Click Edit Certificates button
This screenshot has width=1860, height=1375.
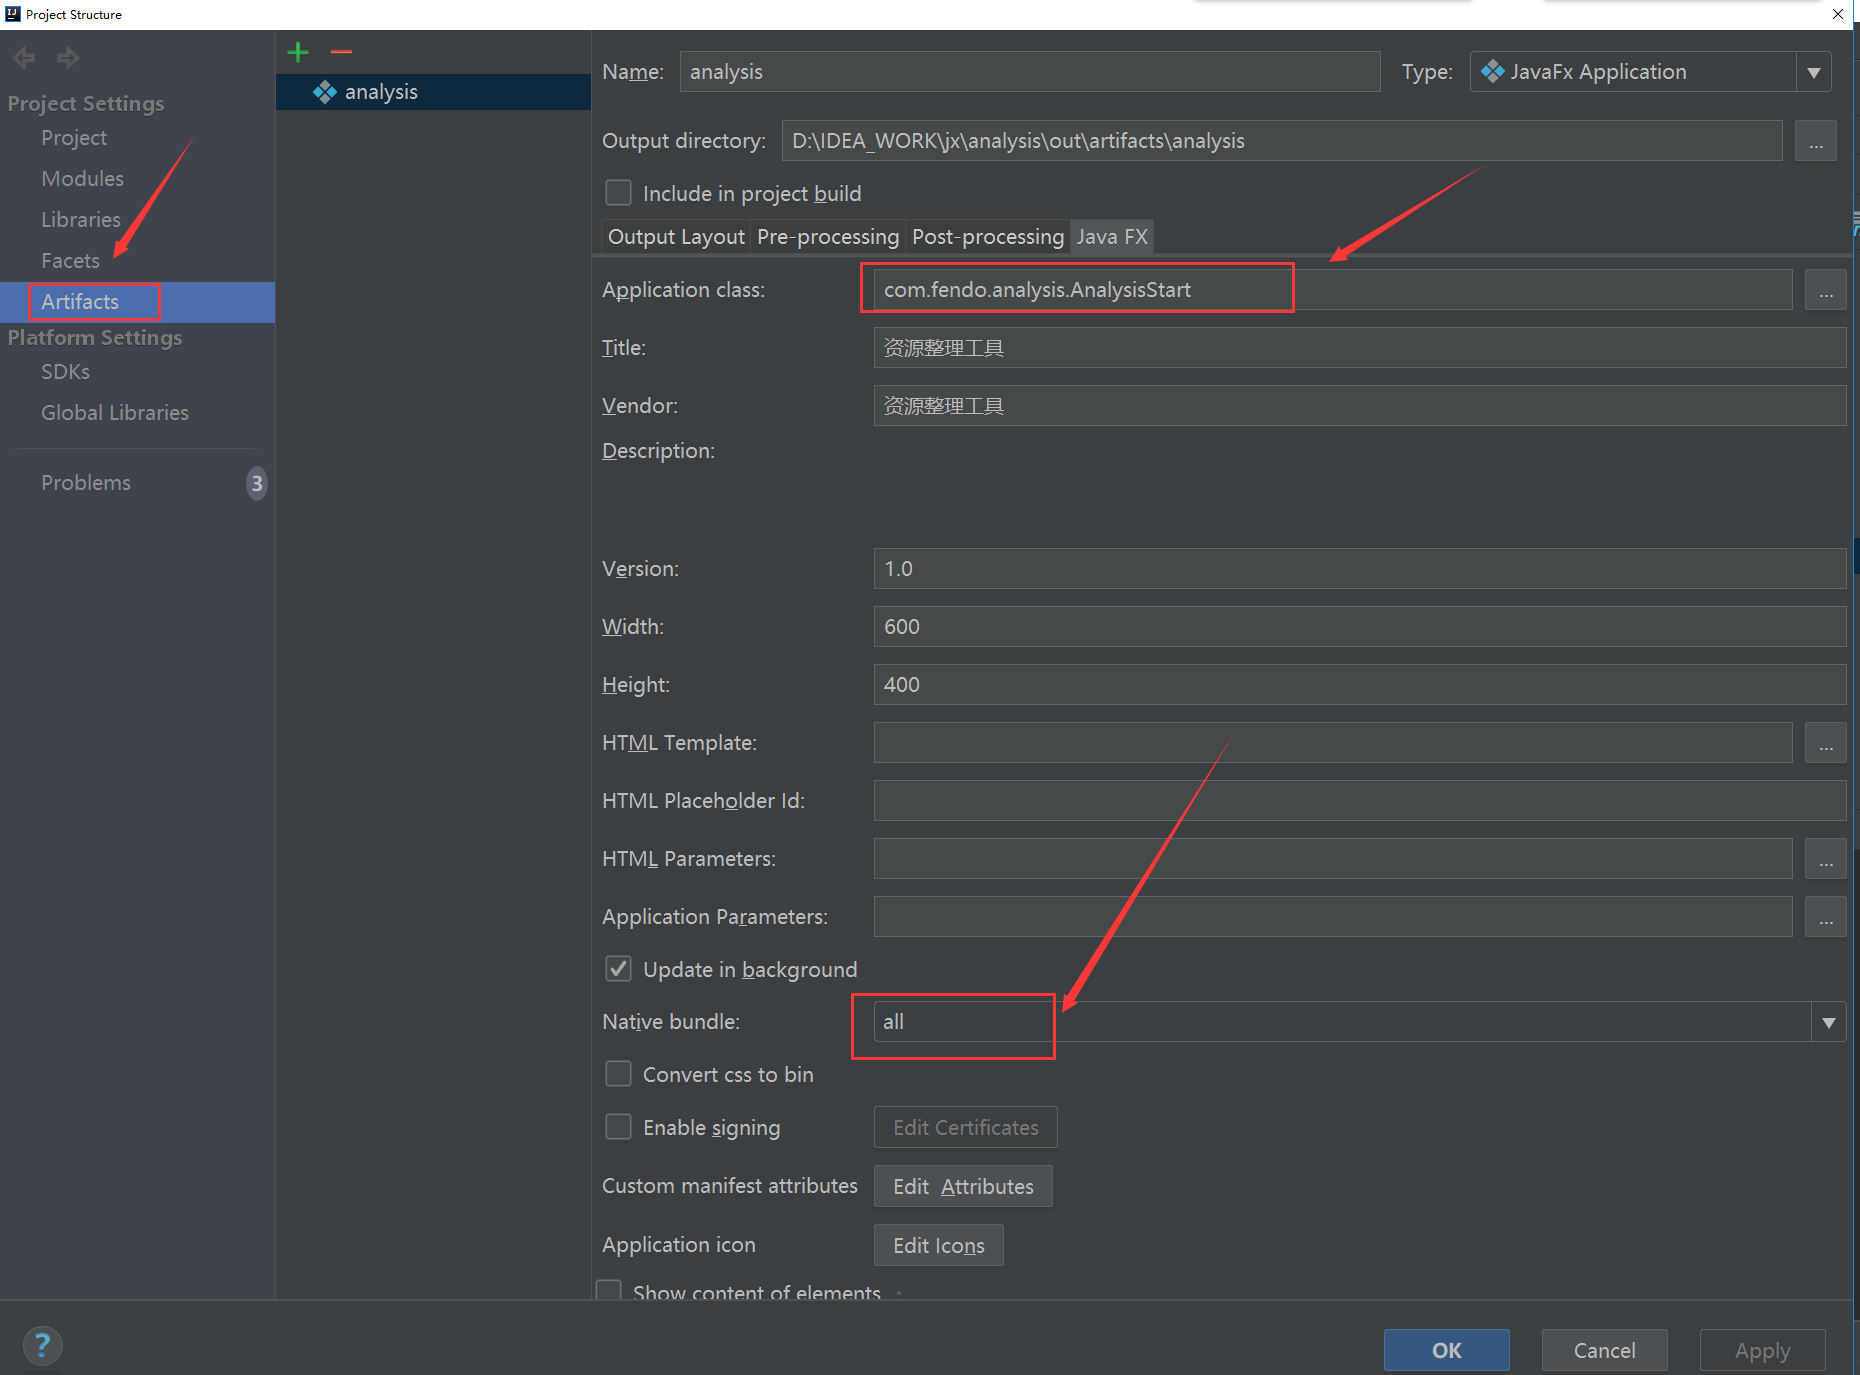(x=965, y=1127)
